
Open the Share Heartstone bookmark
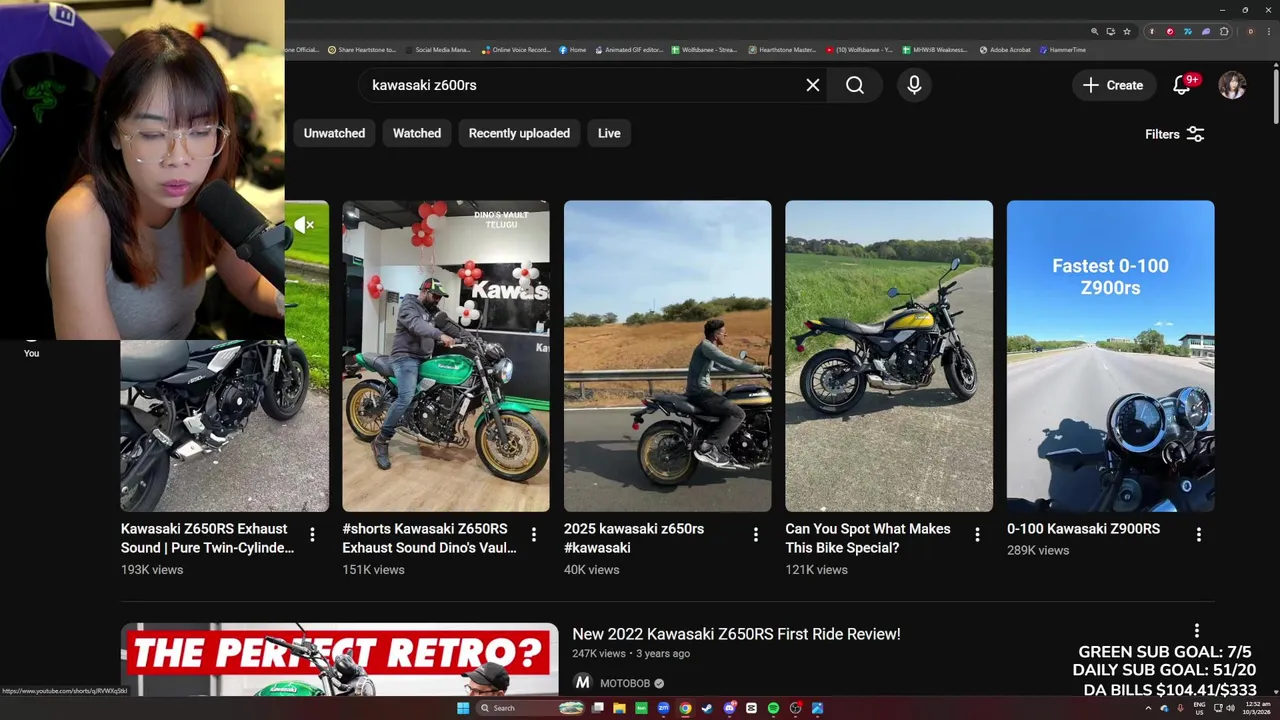pos(362,50)
